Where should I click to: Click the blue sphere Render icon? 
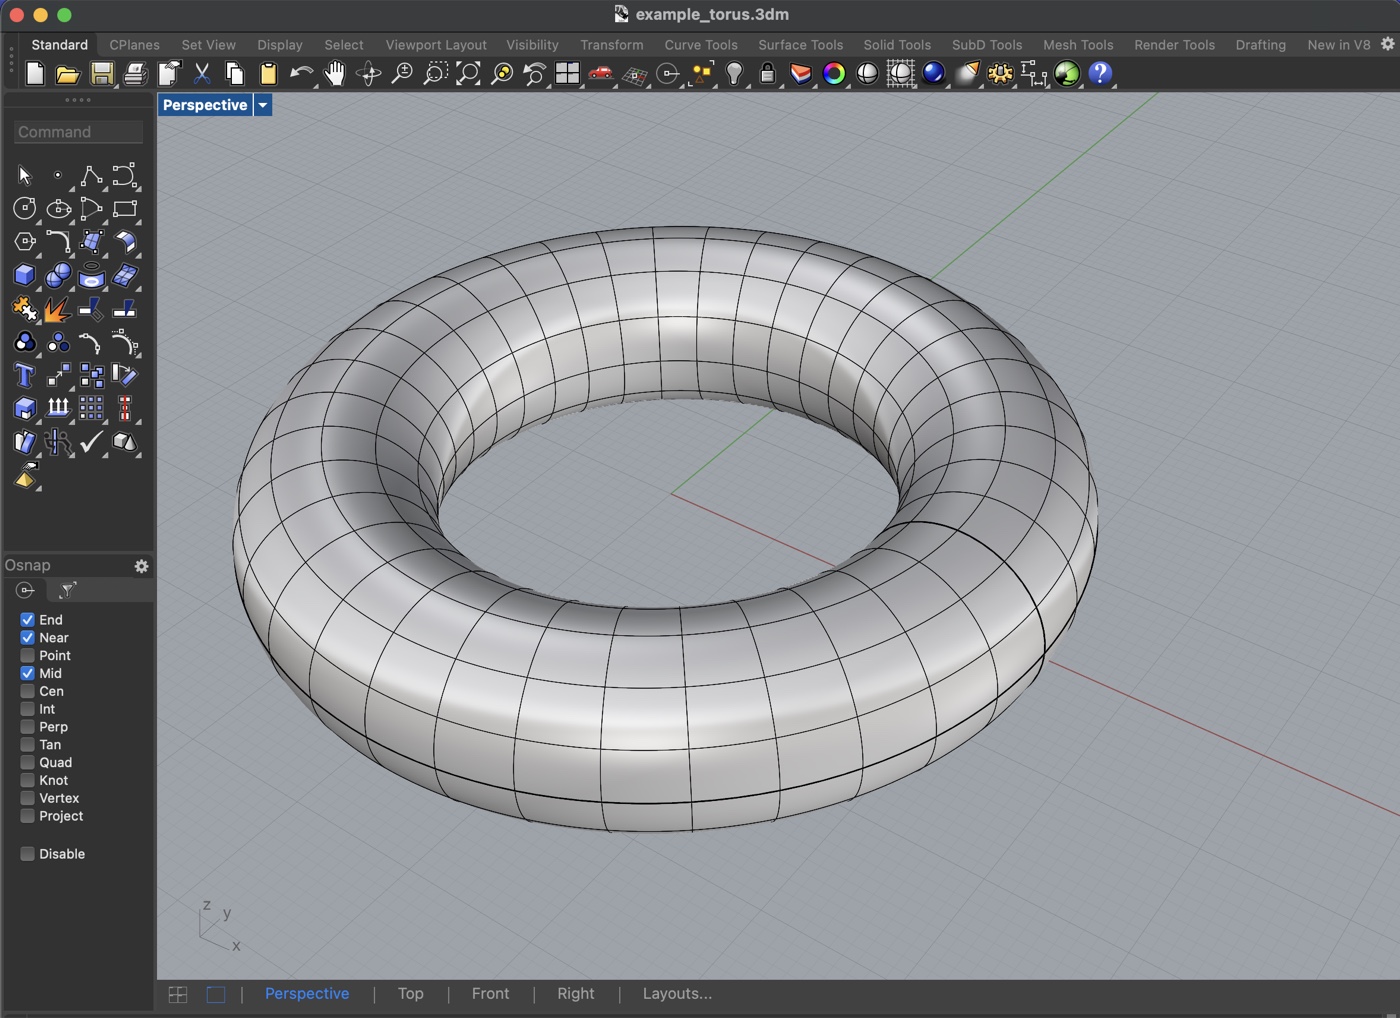point(933,73)
